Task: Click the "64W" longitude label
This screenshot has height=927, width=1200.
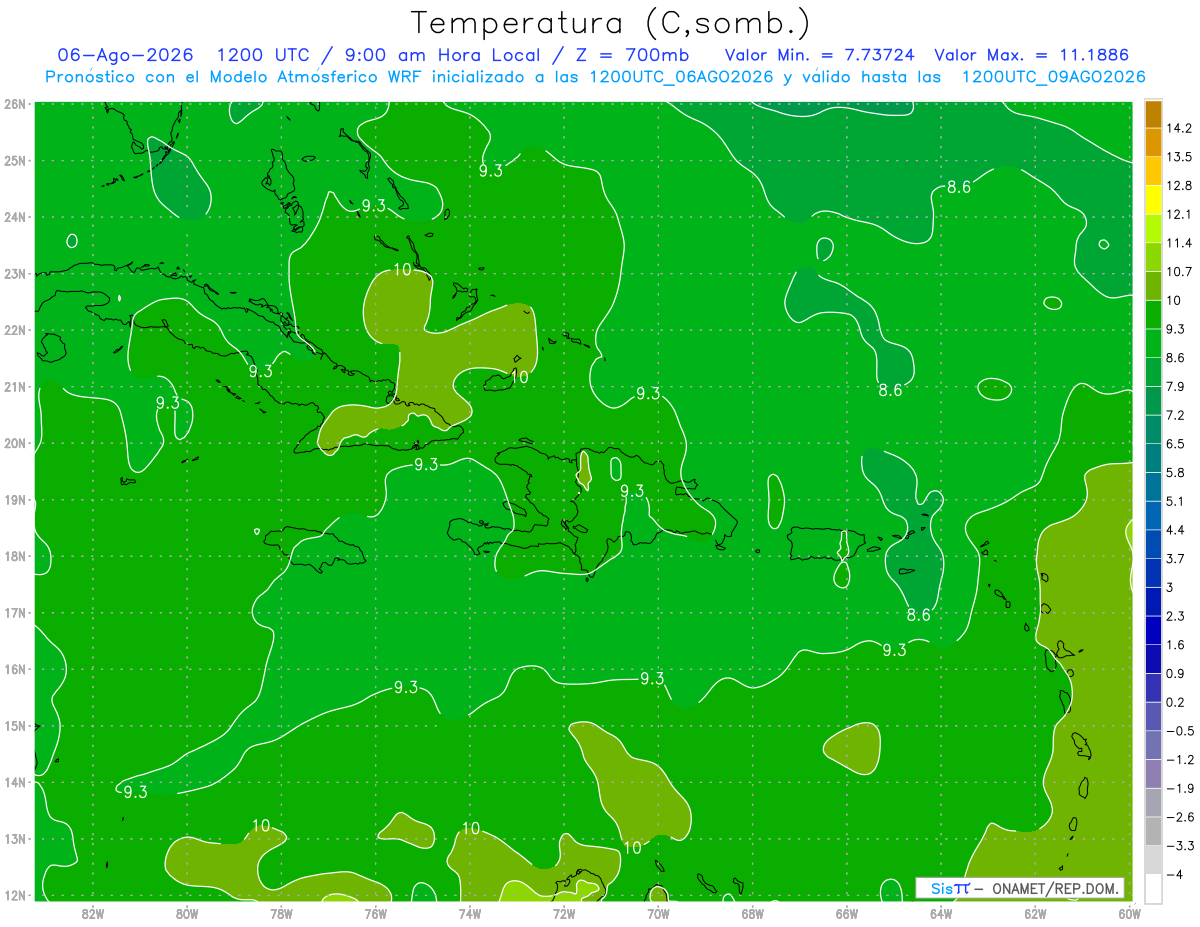Action: pyautogui.click(x=941, y=912)
